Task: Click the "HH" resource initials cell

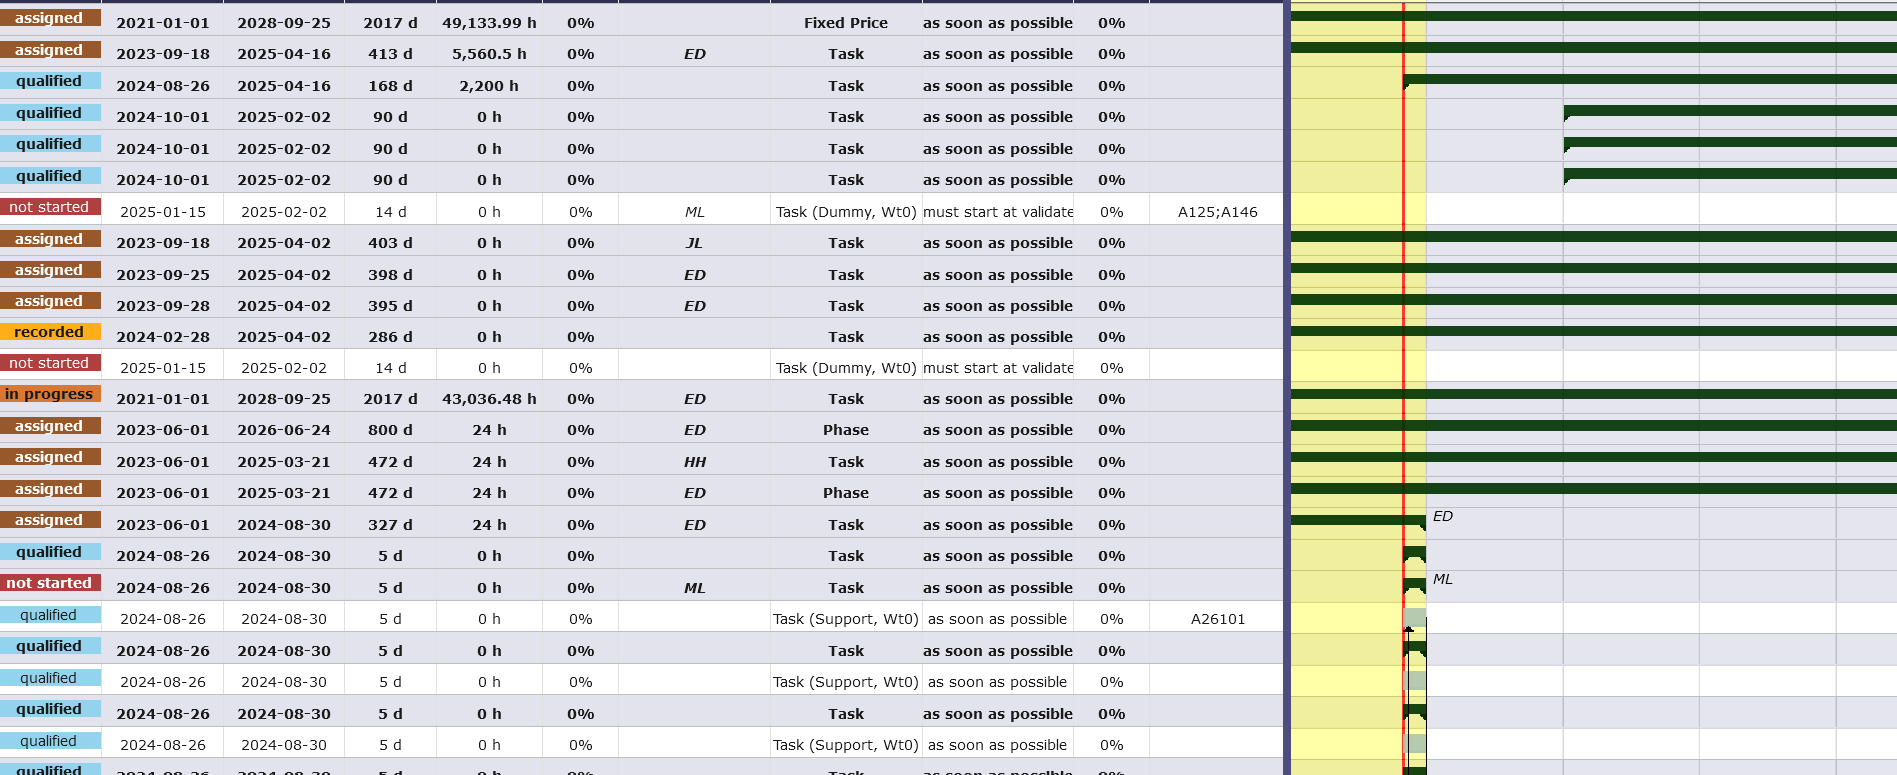Action: 694,462
